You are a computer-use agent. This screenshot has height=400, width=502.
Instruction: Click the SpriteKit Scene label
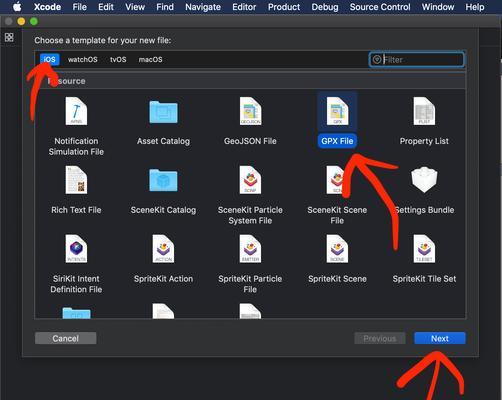(x=337, y=279)
